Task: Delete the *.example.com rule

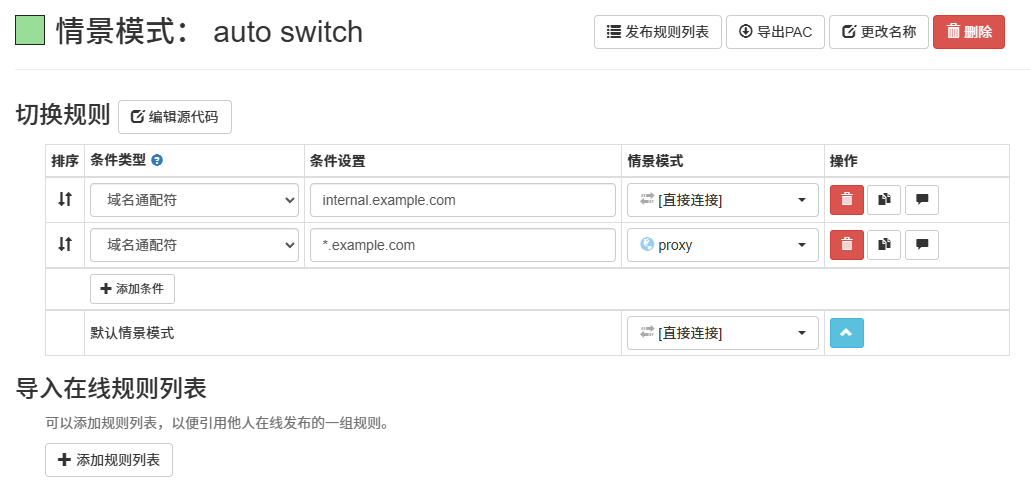Action: coord(847,245)
